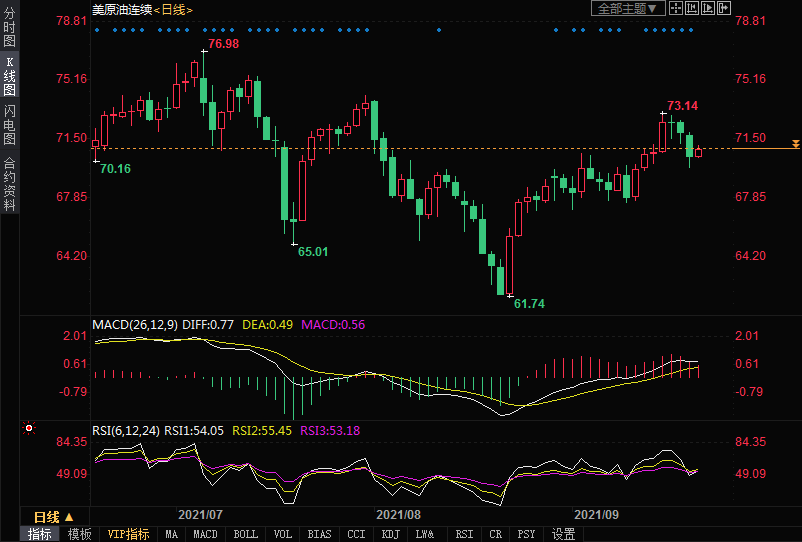Click the chart playback icon

pyautogui.click(x=708, y=8)
